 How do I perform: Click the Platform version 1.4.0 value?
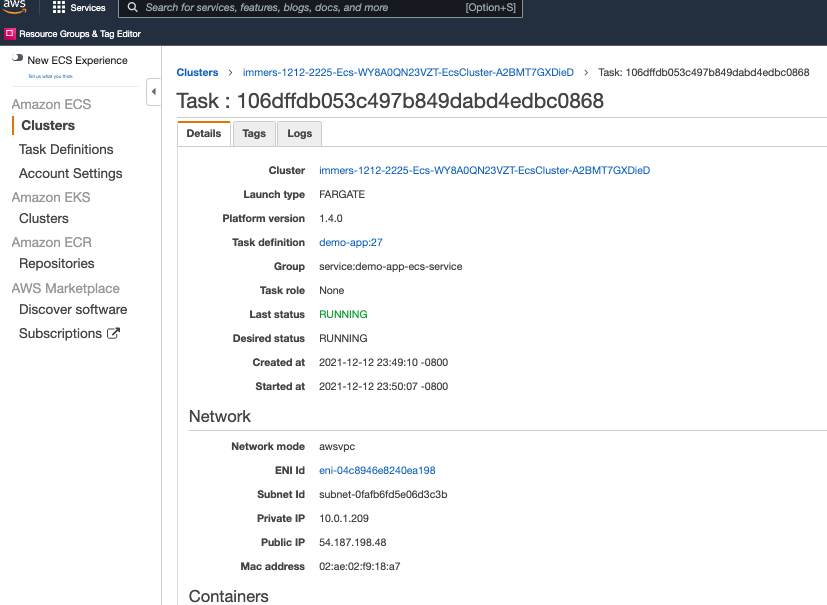pos(331,218)
